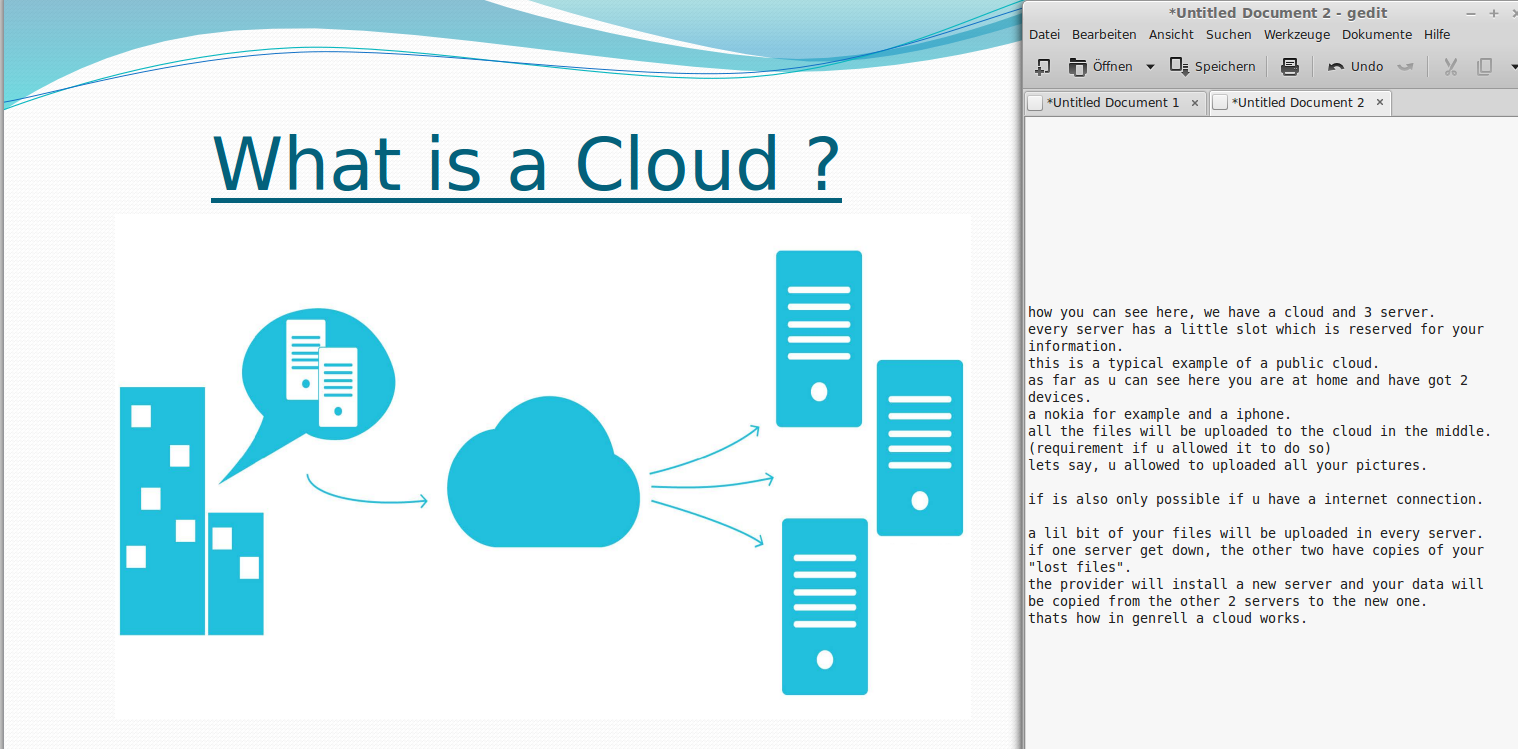The width and height of the screenshot is (1518, 749).
Task: Select the Untitled Document 2 tab
Action: pos(1297,103)
